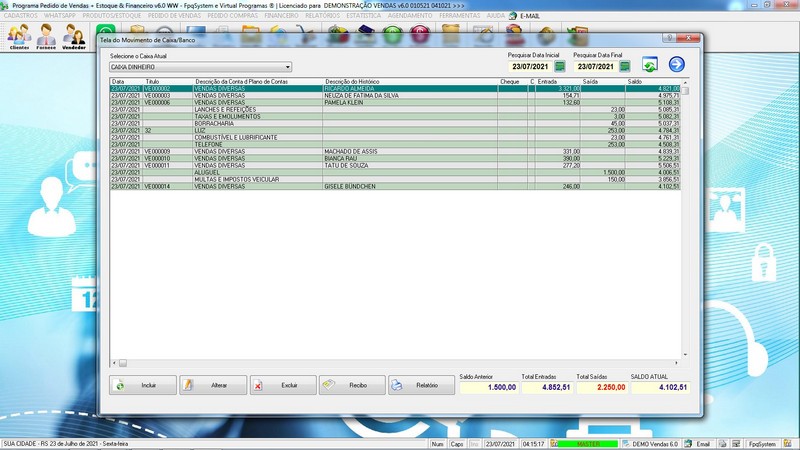Click the blue arrow exit icon

tap(677, 64)
